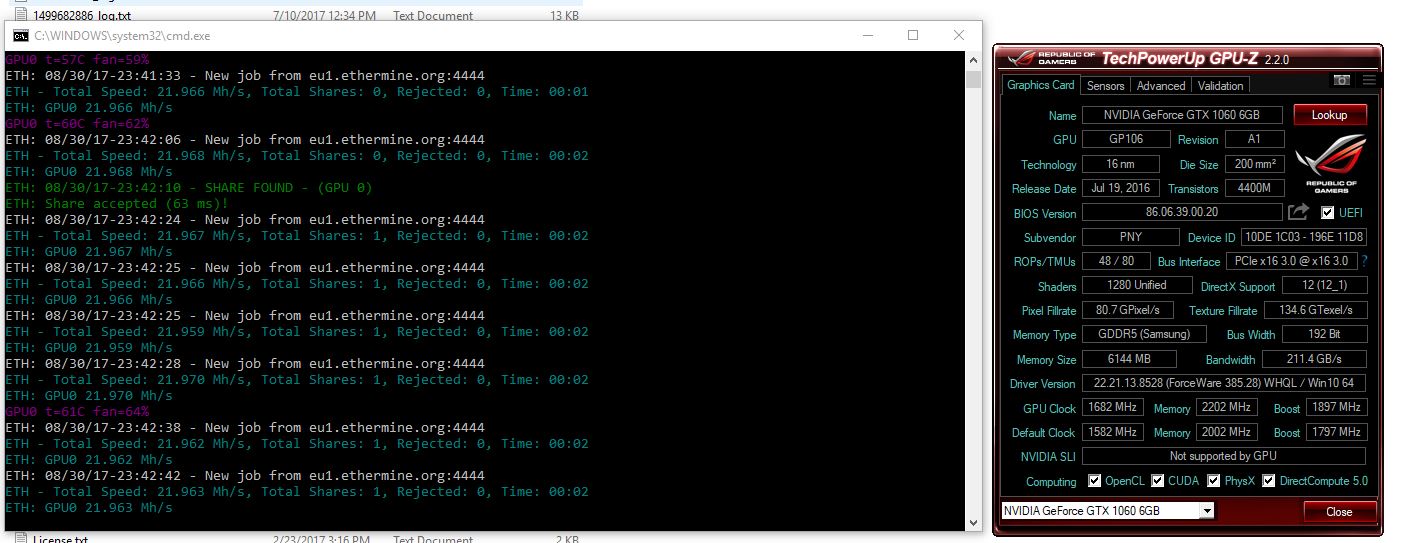This screenshot has height=543, width=1425.
Task: Toggle the OpenCL checkbox
Action: click(1094, 481)
